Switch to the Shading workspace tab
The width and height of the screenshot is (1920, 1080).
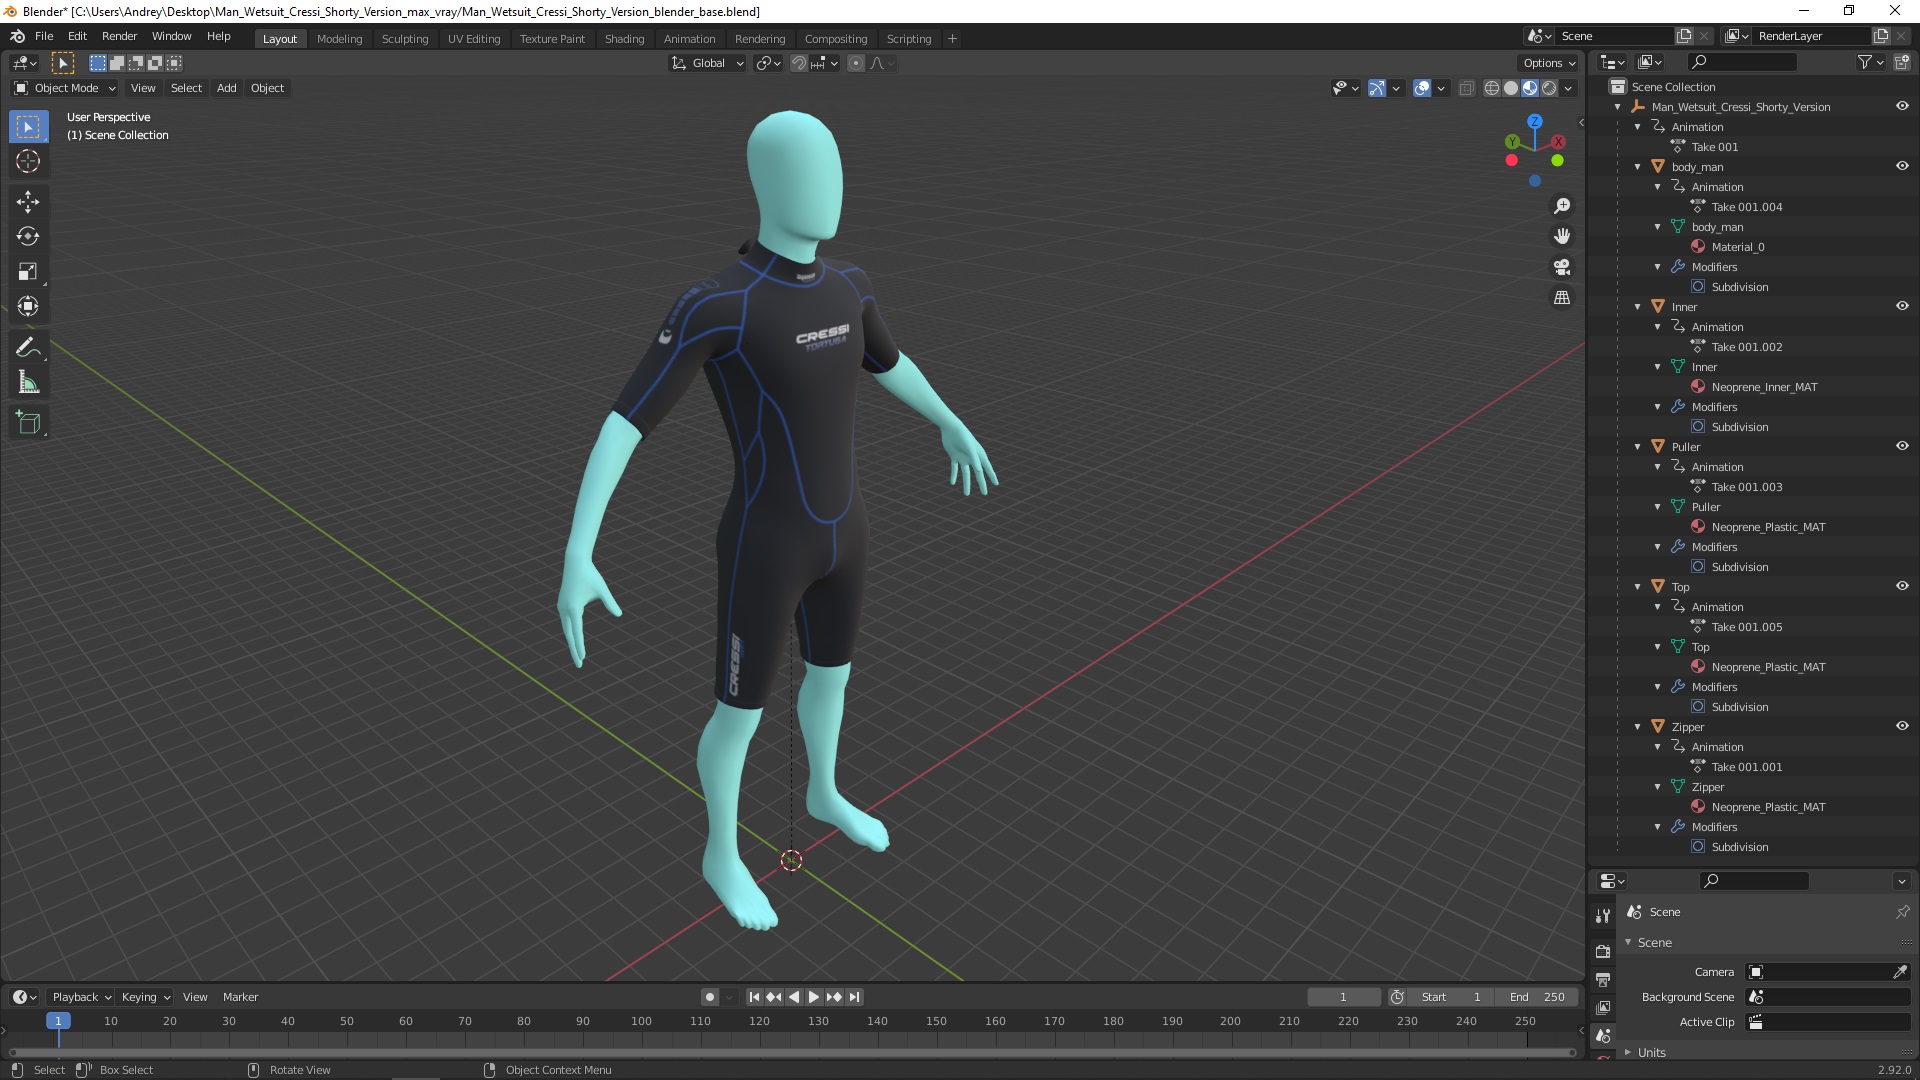coord(624,38)
